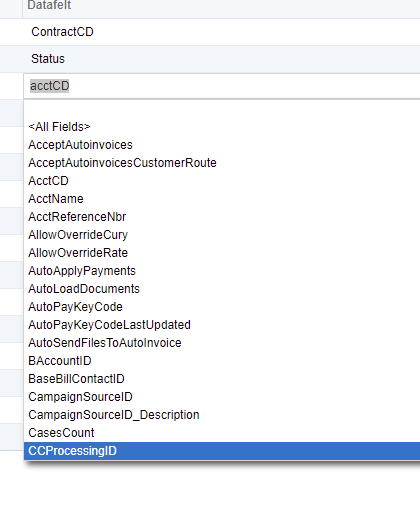Click the acctCD input field
The height and width of the screenshot is (506, 420).
[x=222, y=86]
